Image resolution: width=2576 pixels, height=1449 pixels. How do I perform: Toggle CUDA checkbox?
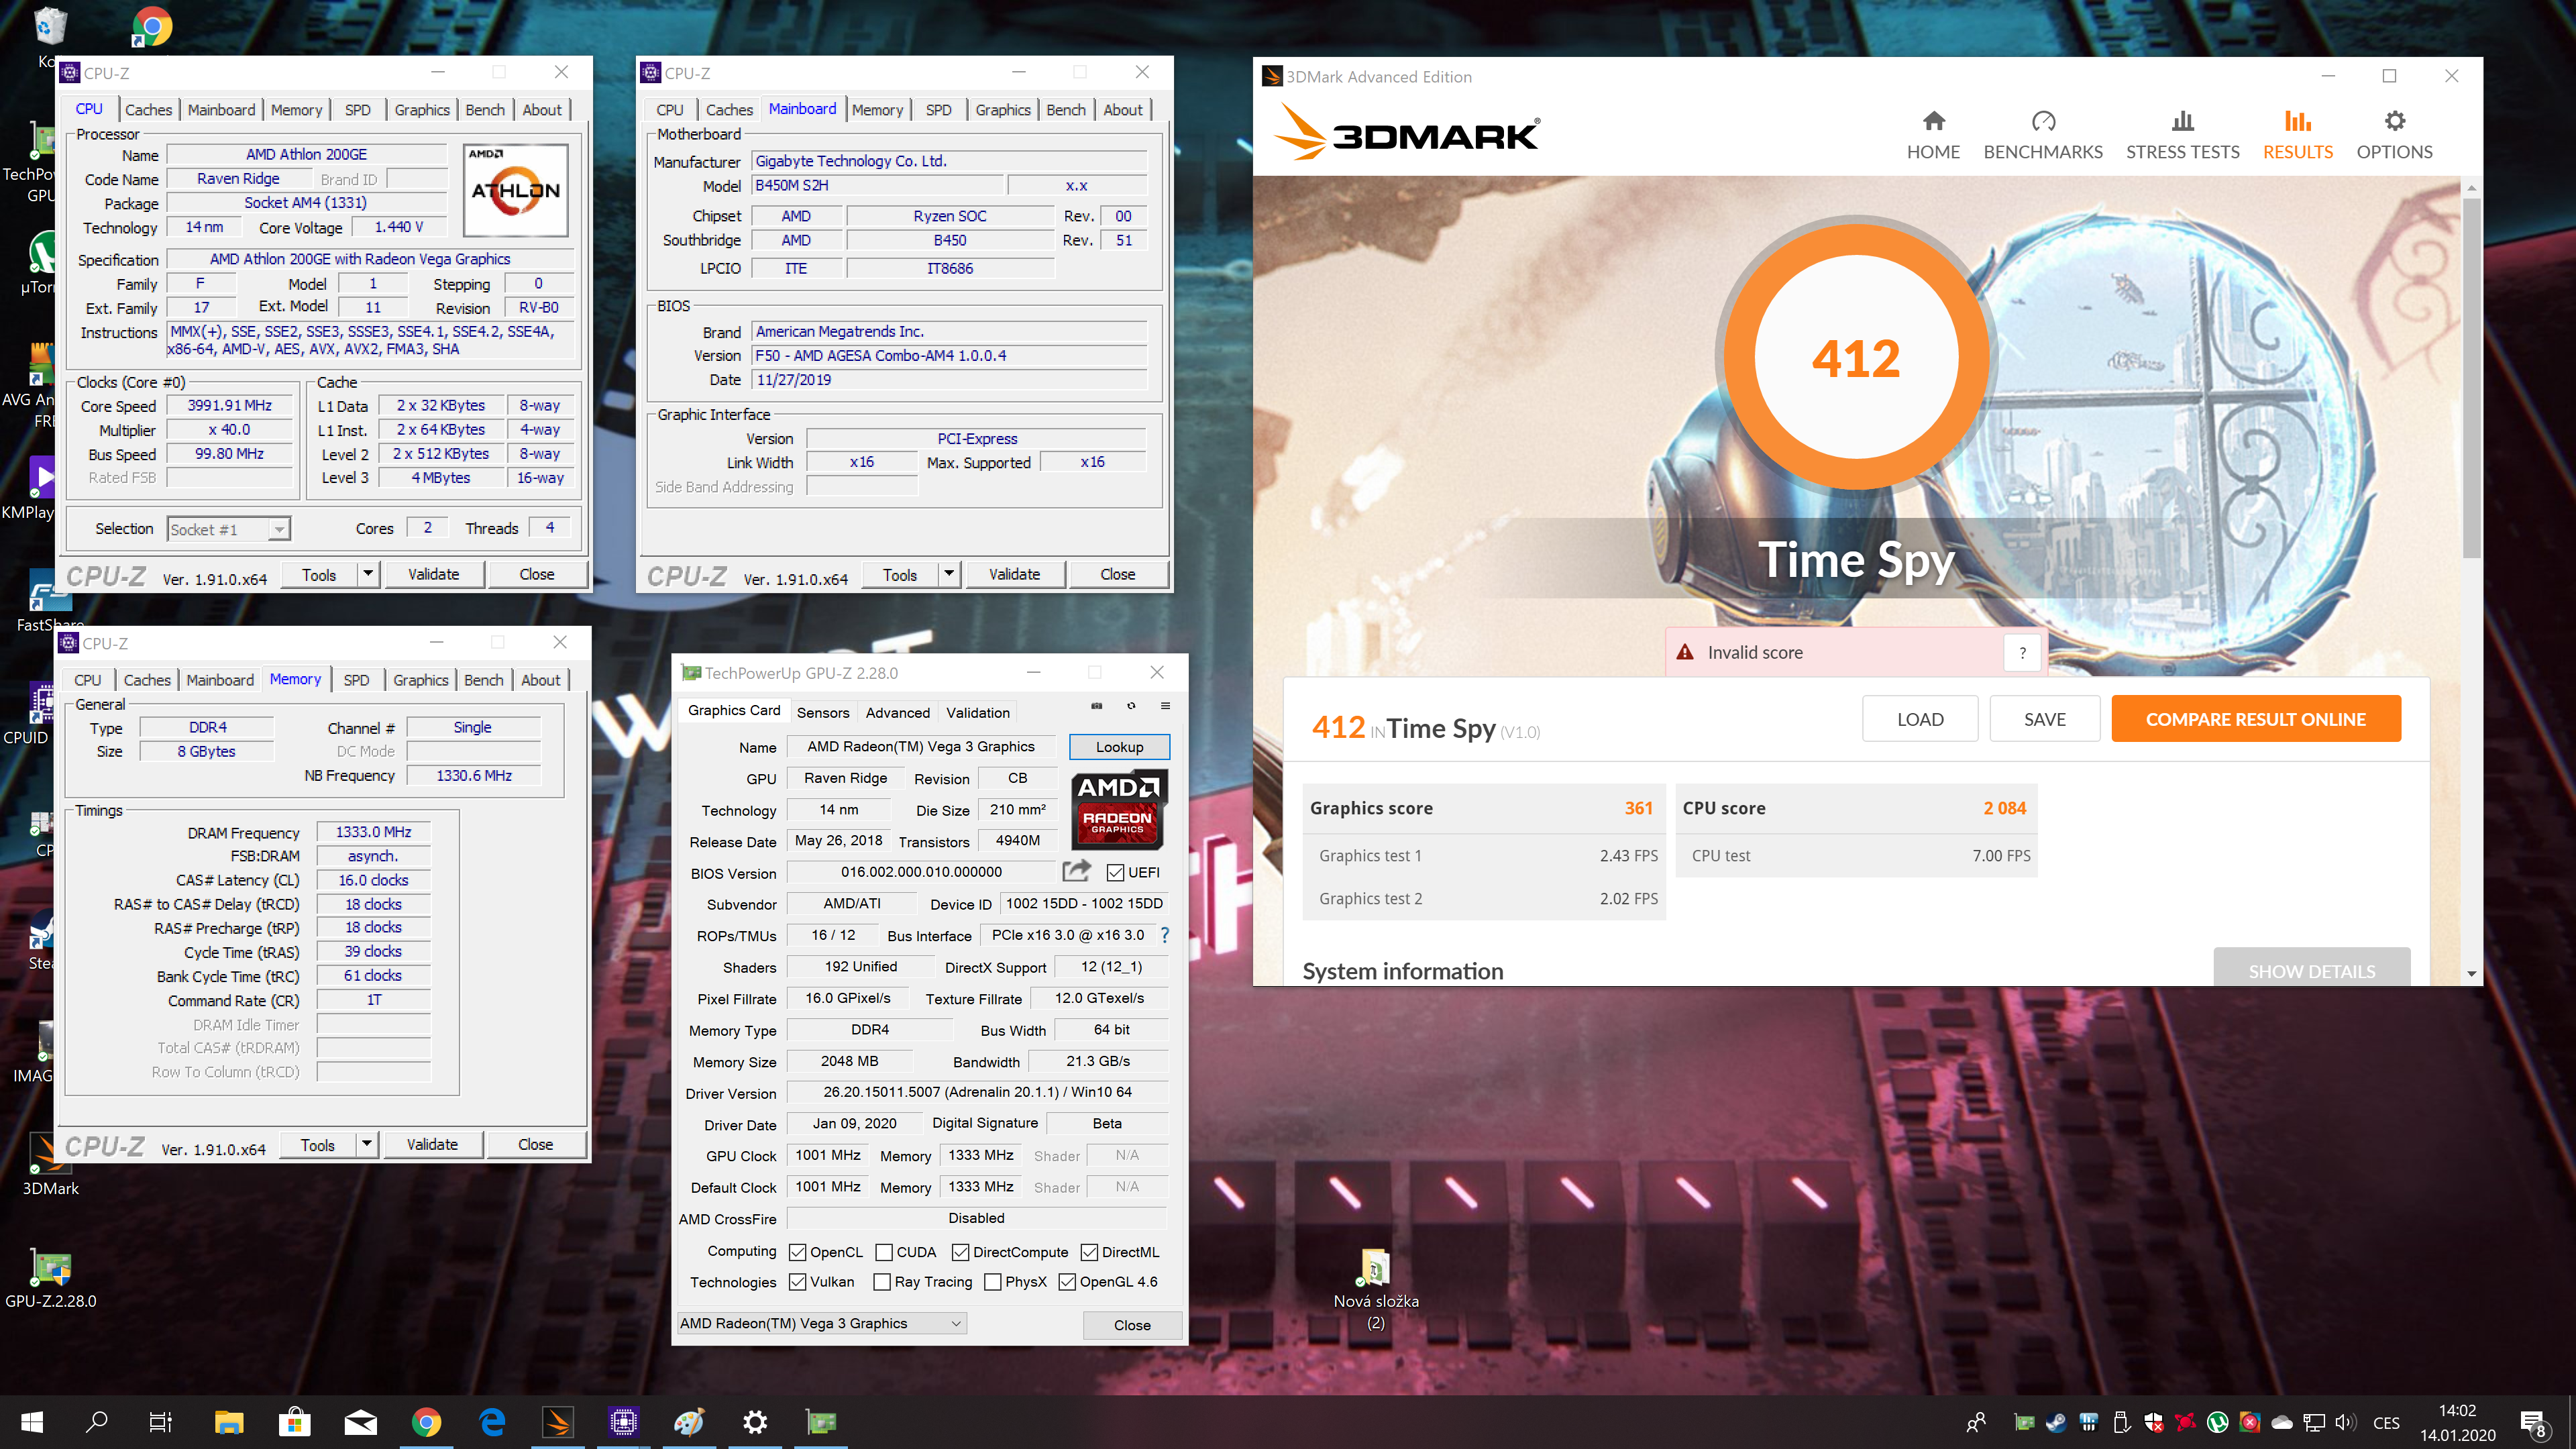click(x=884, y=1252)
